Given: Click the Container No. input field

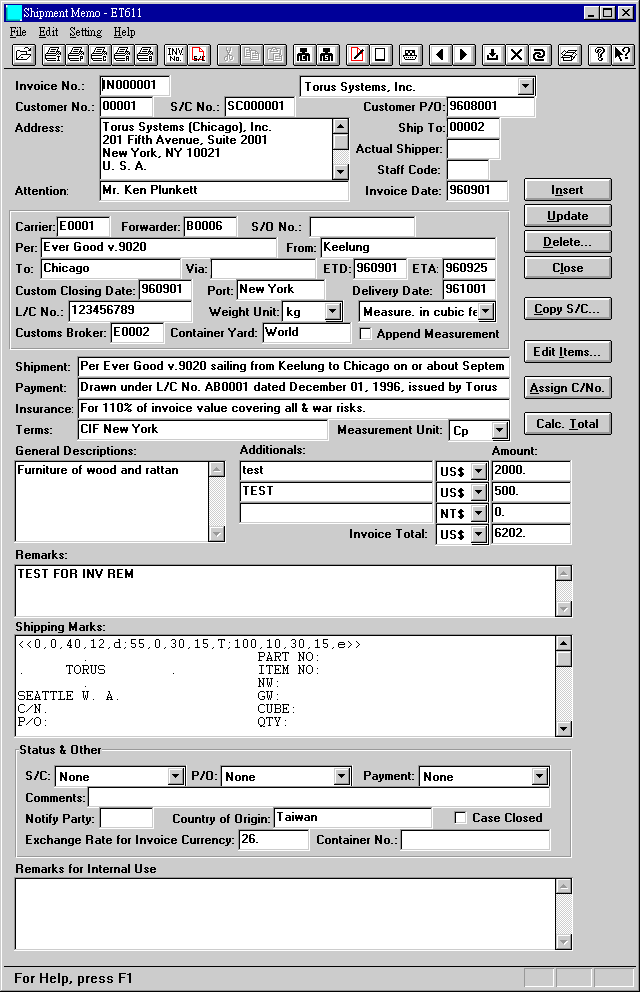Looking at the screenshot, I should coord(475,840).
